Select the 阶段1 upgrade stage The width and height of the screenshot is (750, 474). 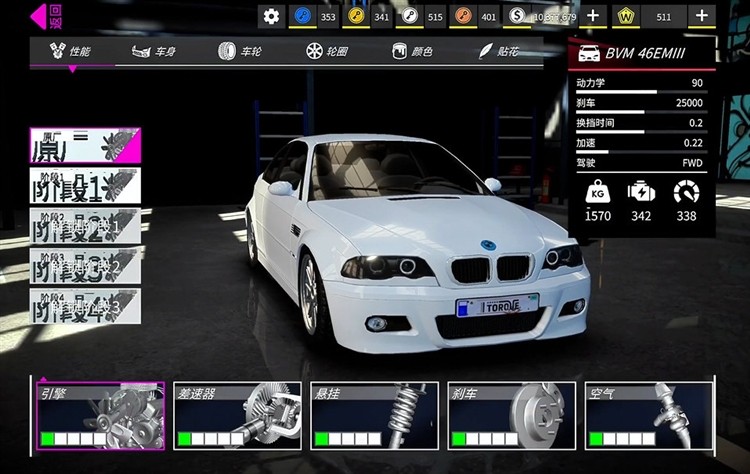pyautogui.click(x=85, y=186)
